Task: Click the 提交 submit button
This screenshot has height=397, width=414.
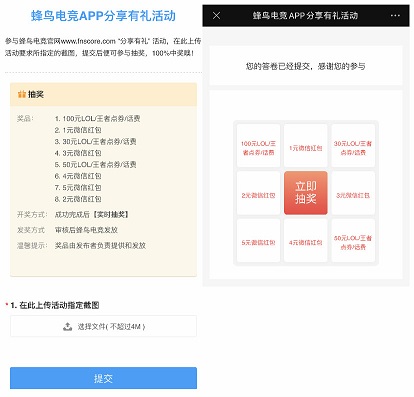Action: pyautogui.click(x=103, y=378)
